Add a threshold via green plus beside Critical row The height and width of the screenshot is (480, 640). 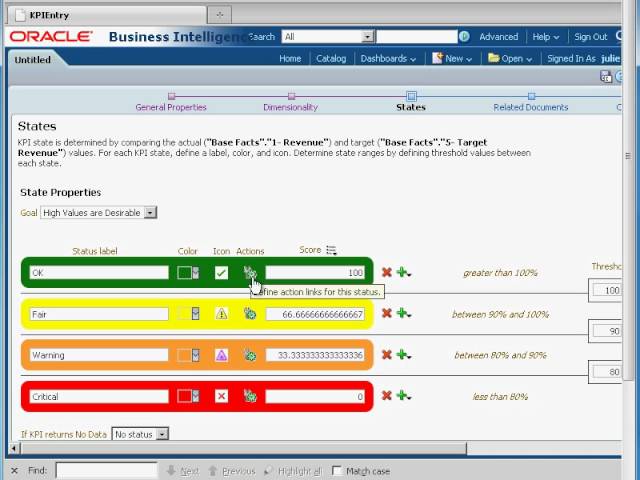403,396
